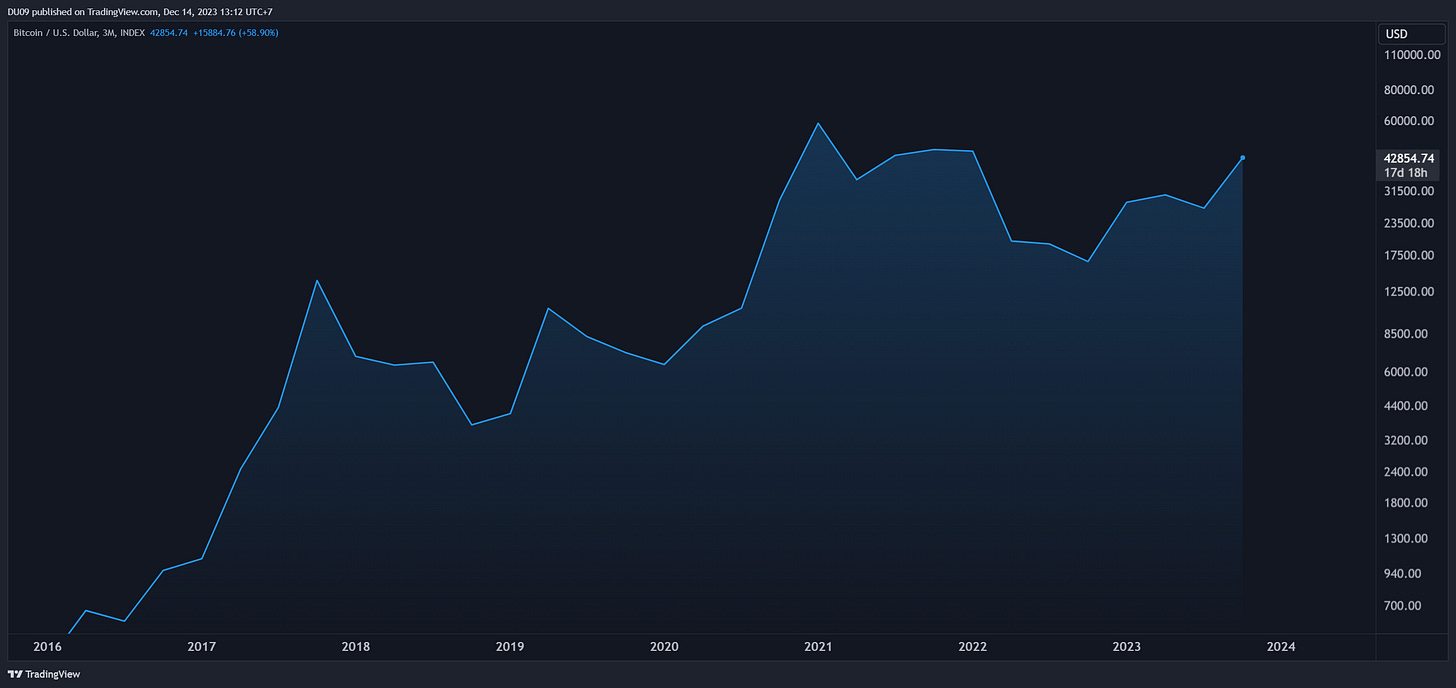Click the 60000.00 price scale label

1411,121
